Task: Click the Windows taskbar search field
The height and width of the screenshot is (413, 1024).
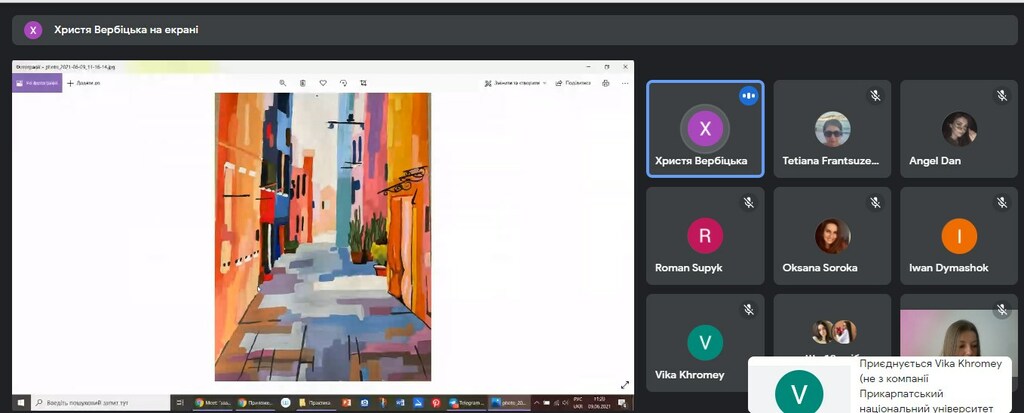Action: [100, 403]
